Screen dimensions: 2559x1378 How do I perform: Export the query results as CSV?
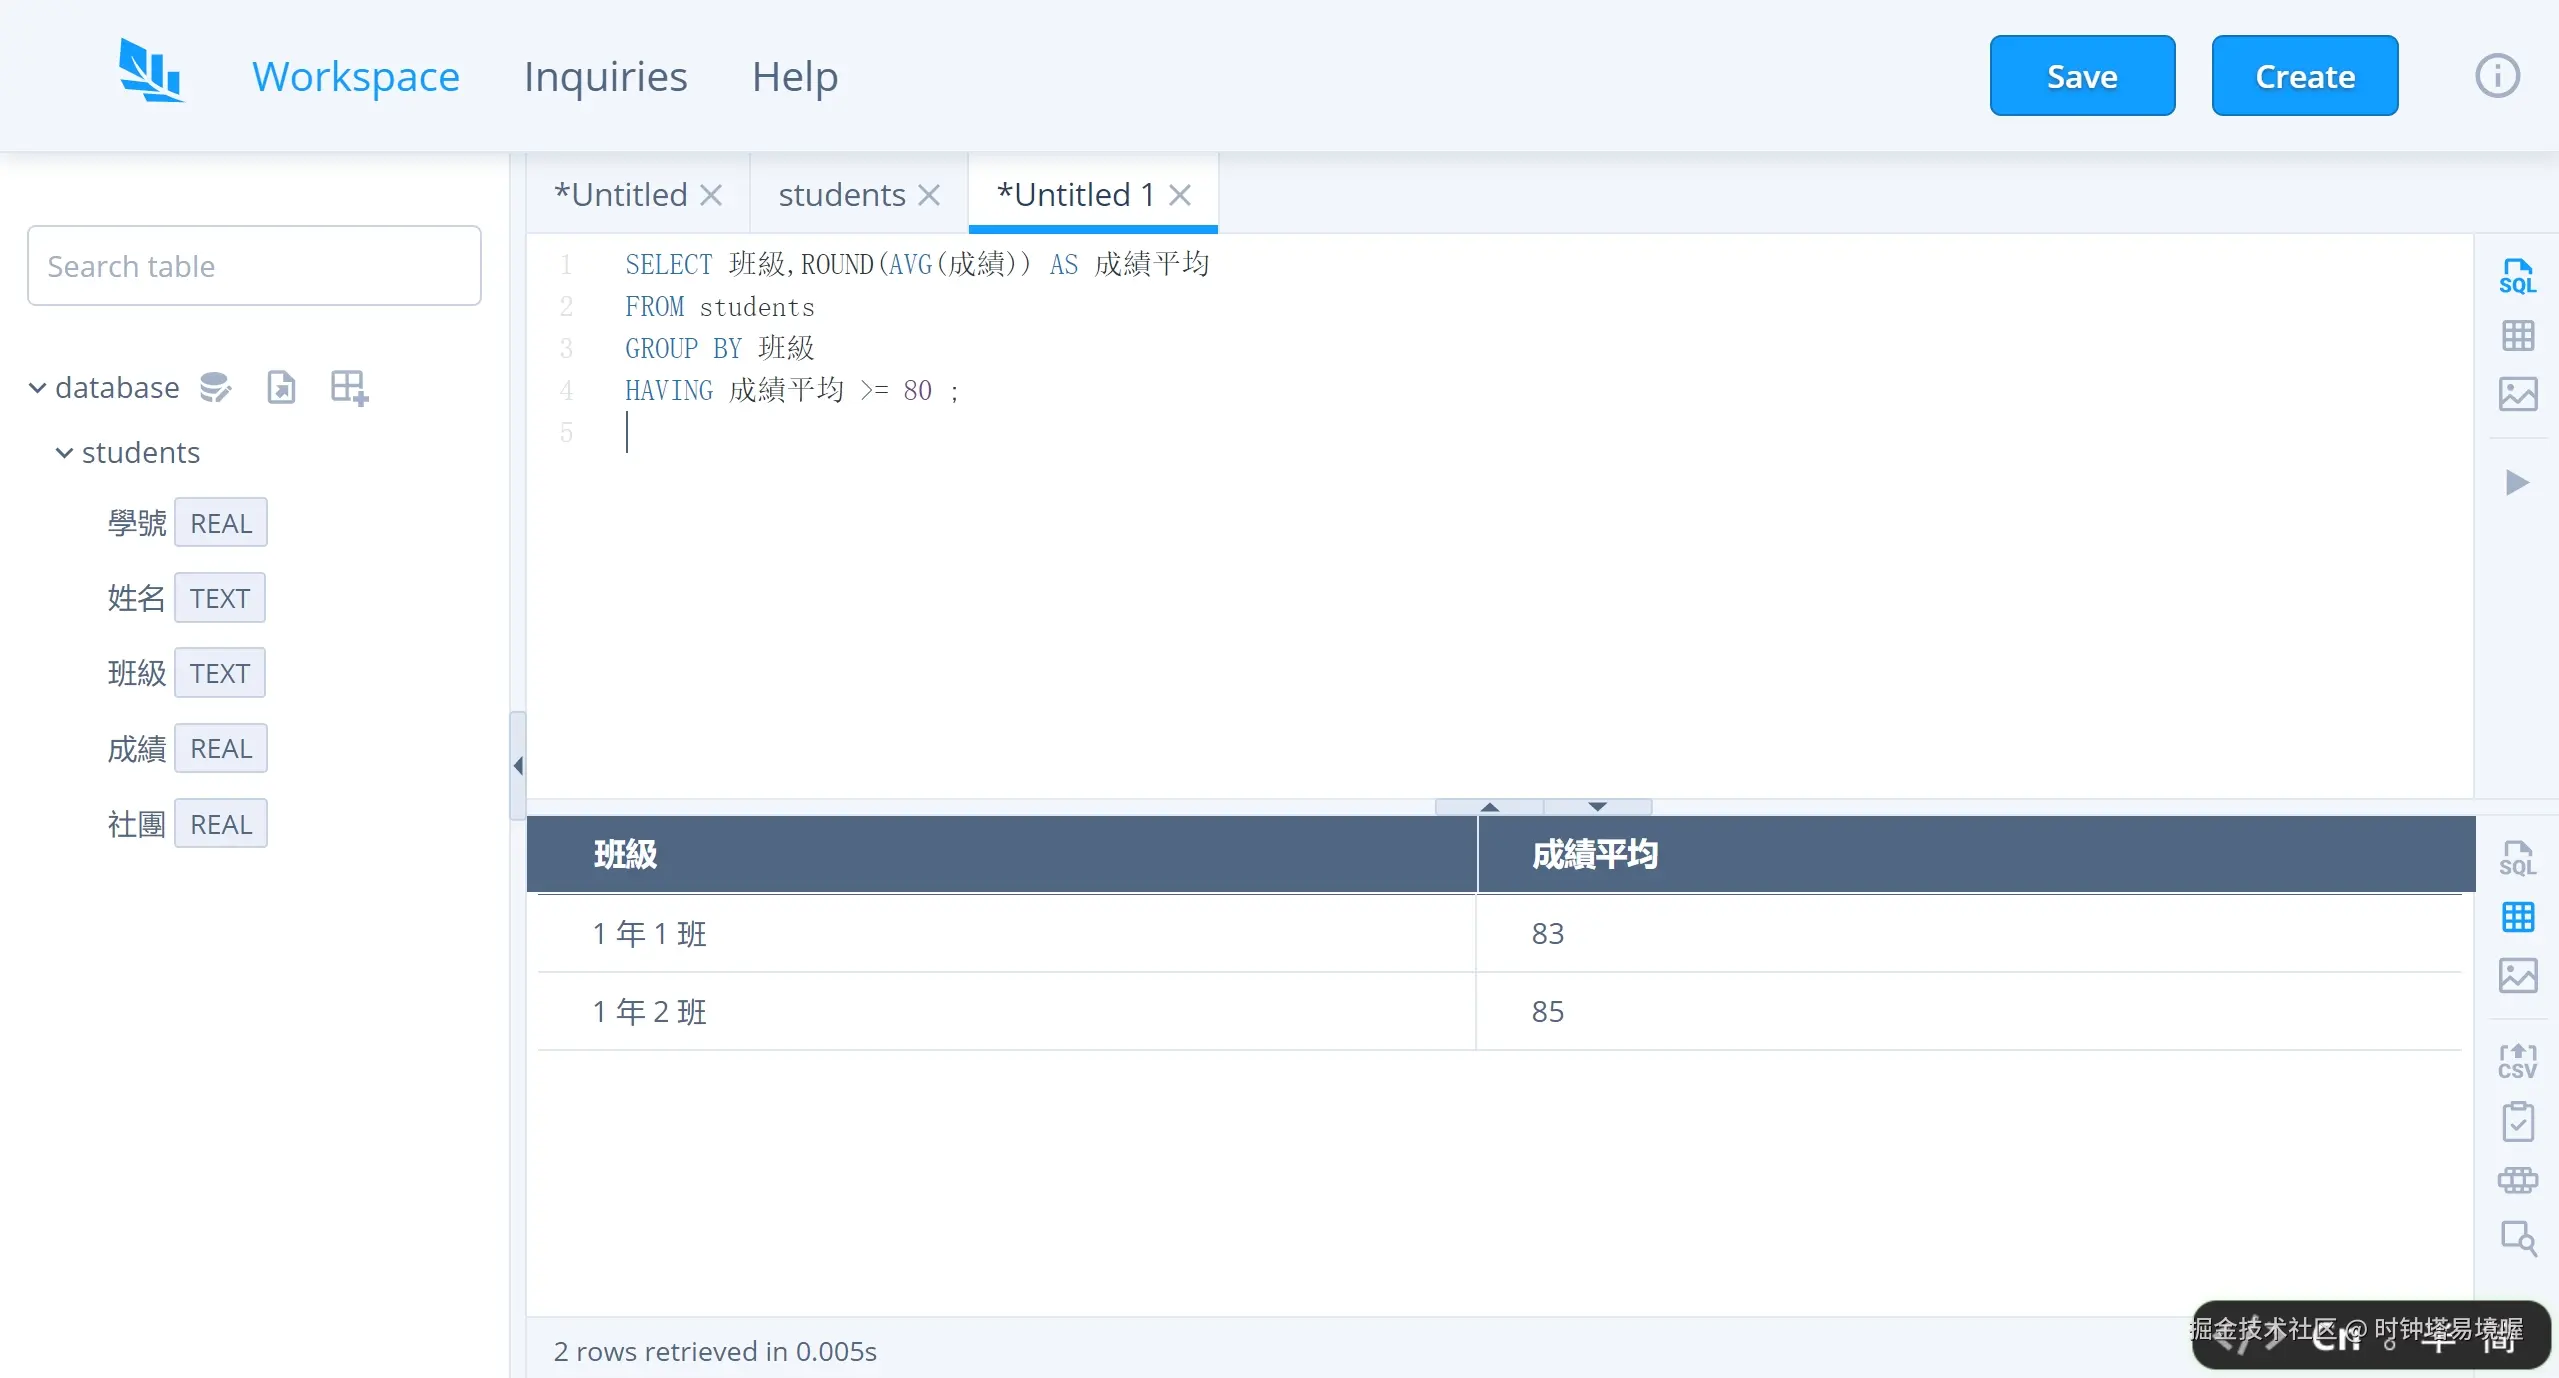[2519, 1061]
